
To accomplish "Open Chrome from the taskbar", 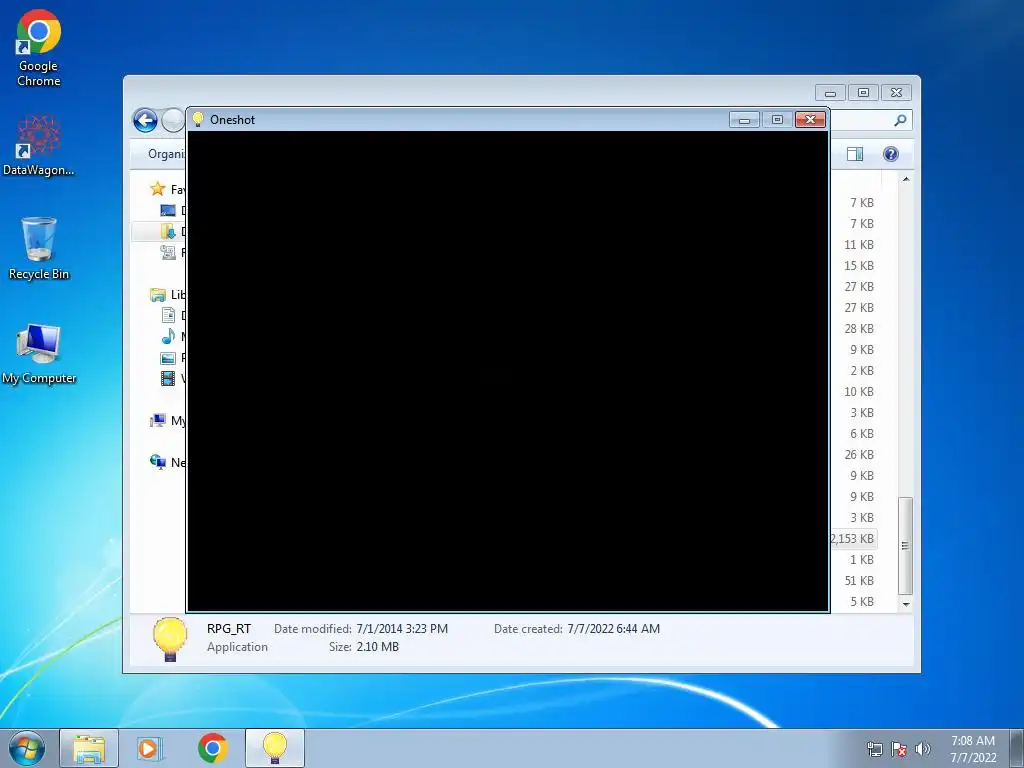I will tap(212, 748).
